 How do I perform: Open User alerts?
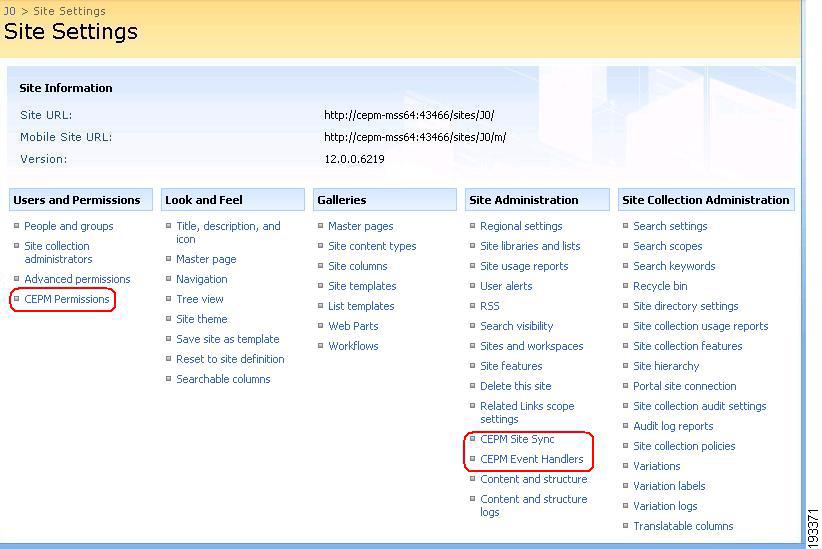pos(506,286)
